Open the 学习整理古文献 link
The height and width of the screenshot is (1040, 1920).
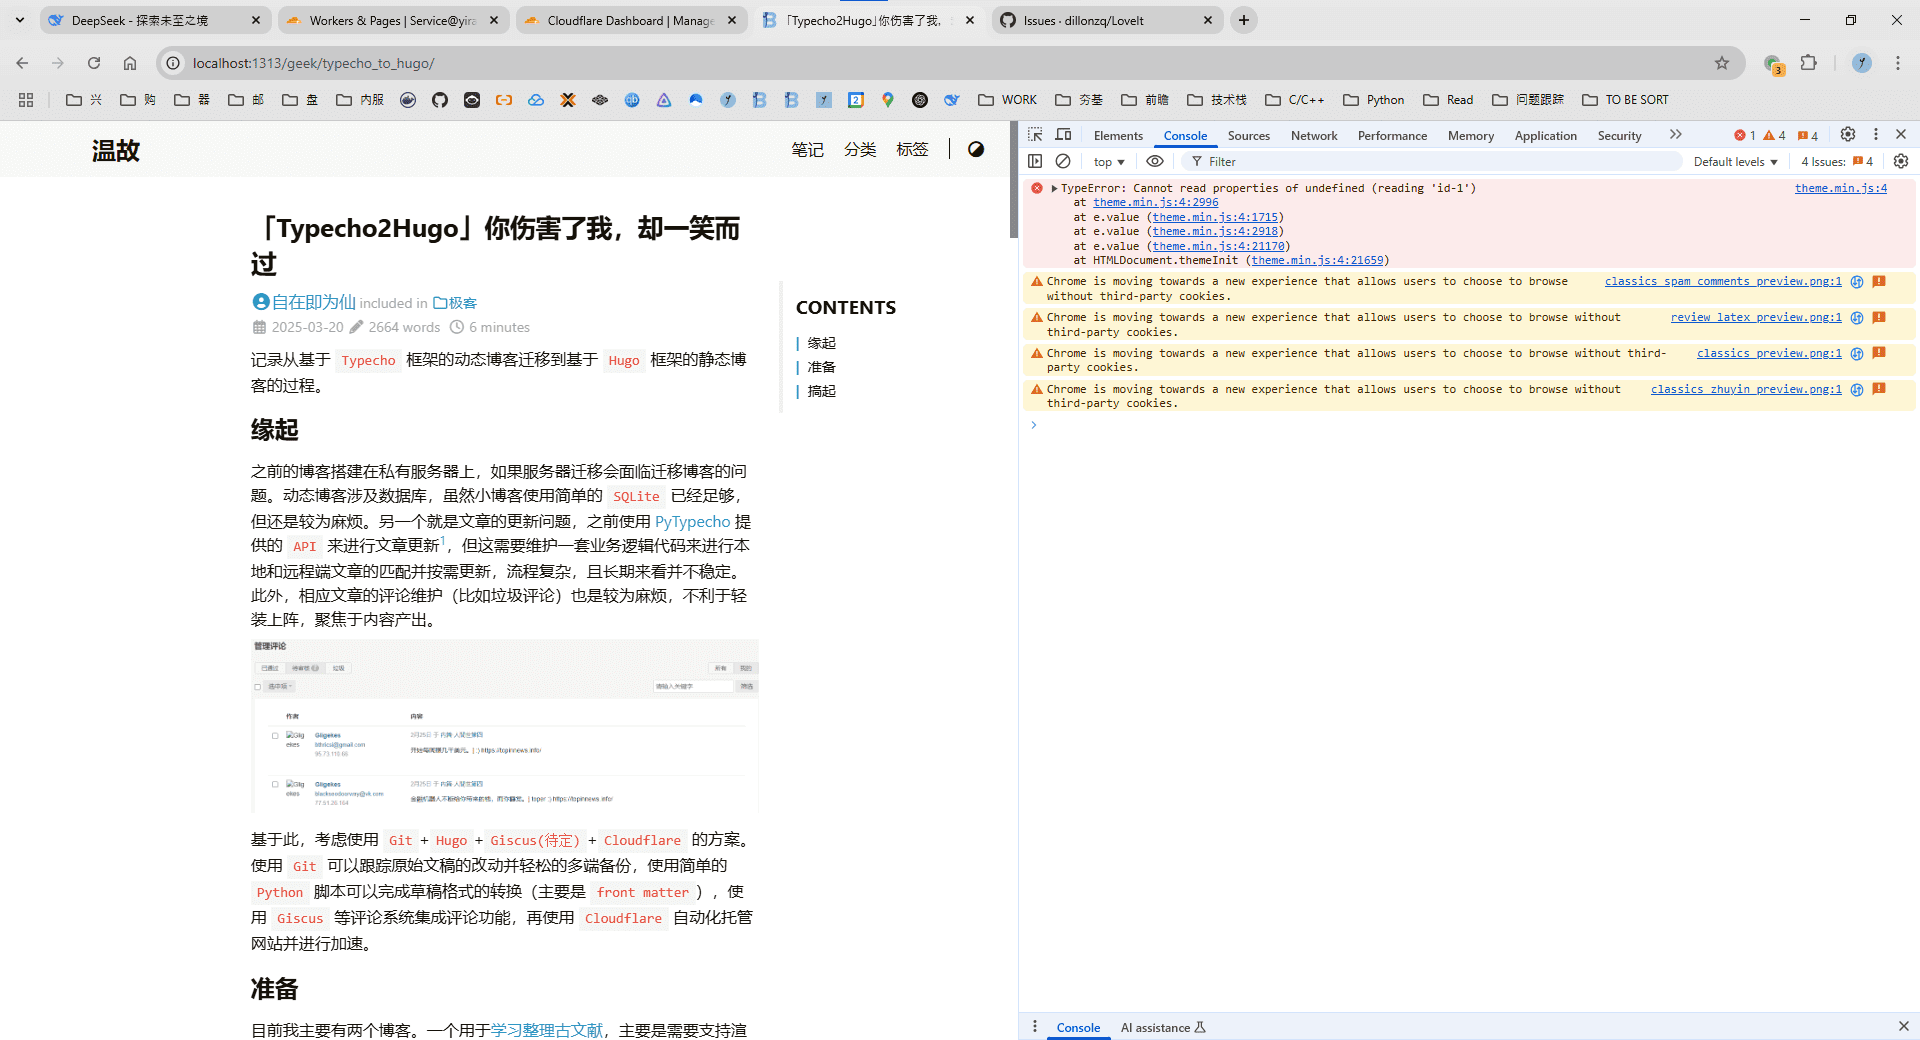tap(547, 1030)
